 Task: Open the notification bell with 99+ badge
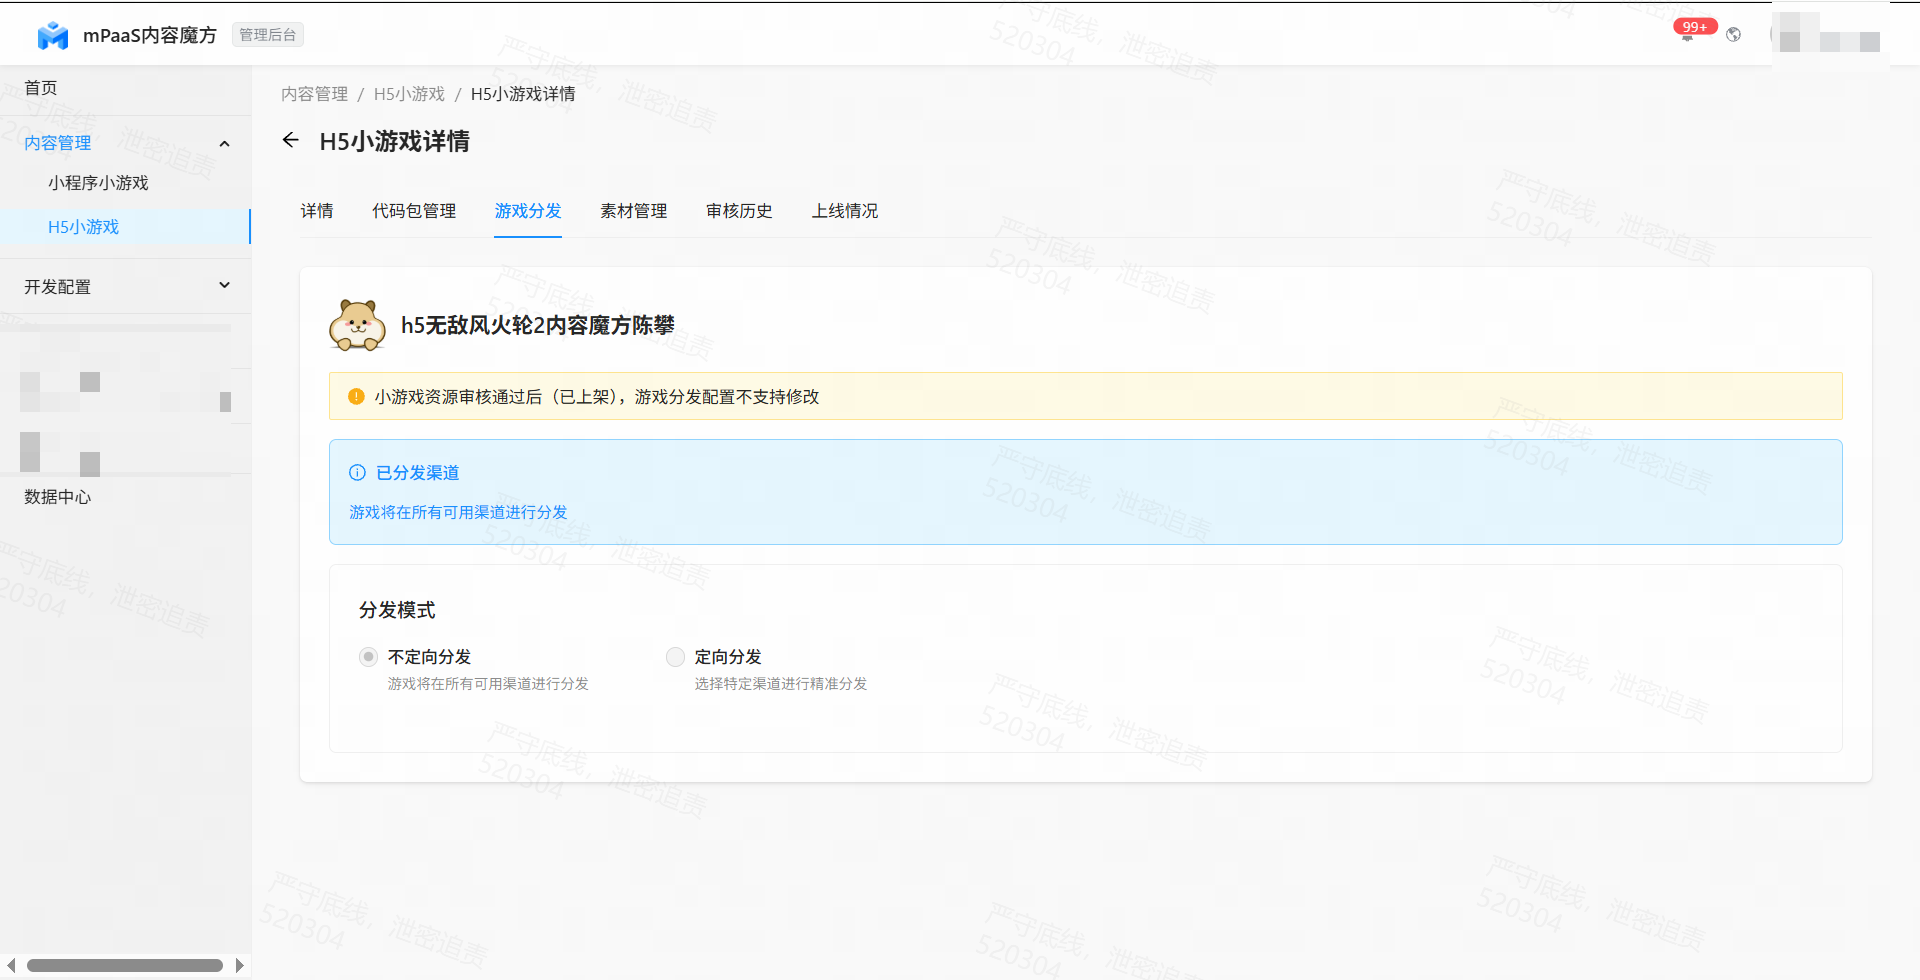point(1688,35)
